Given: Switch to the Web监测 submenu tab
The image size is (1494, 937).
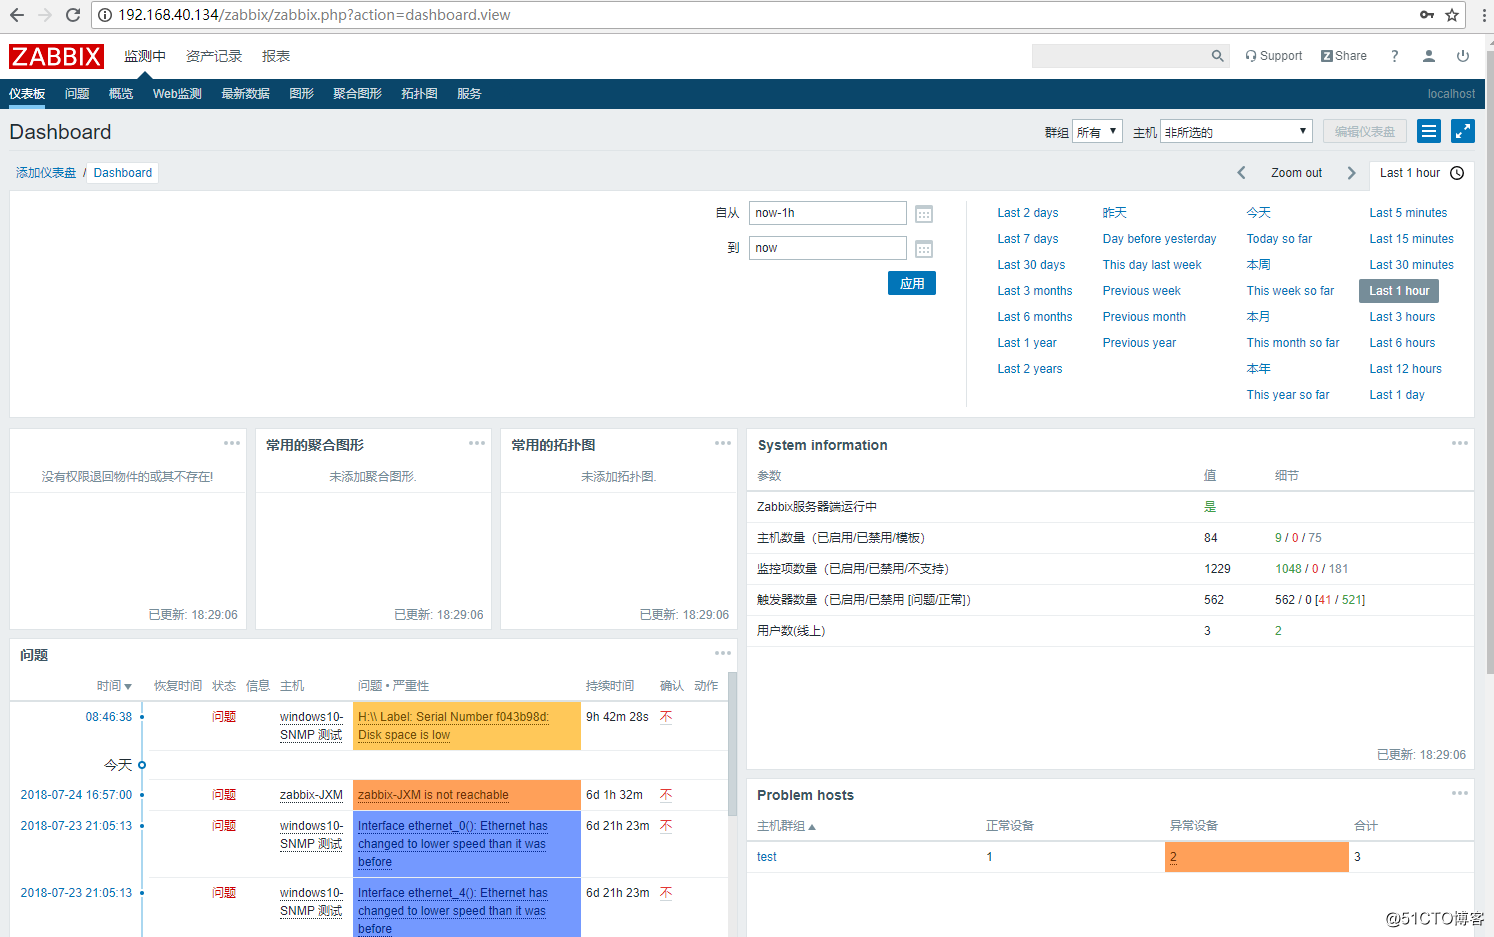Looking at the screenshot, I should (177, 94).
